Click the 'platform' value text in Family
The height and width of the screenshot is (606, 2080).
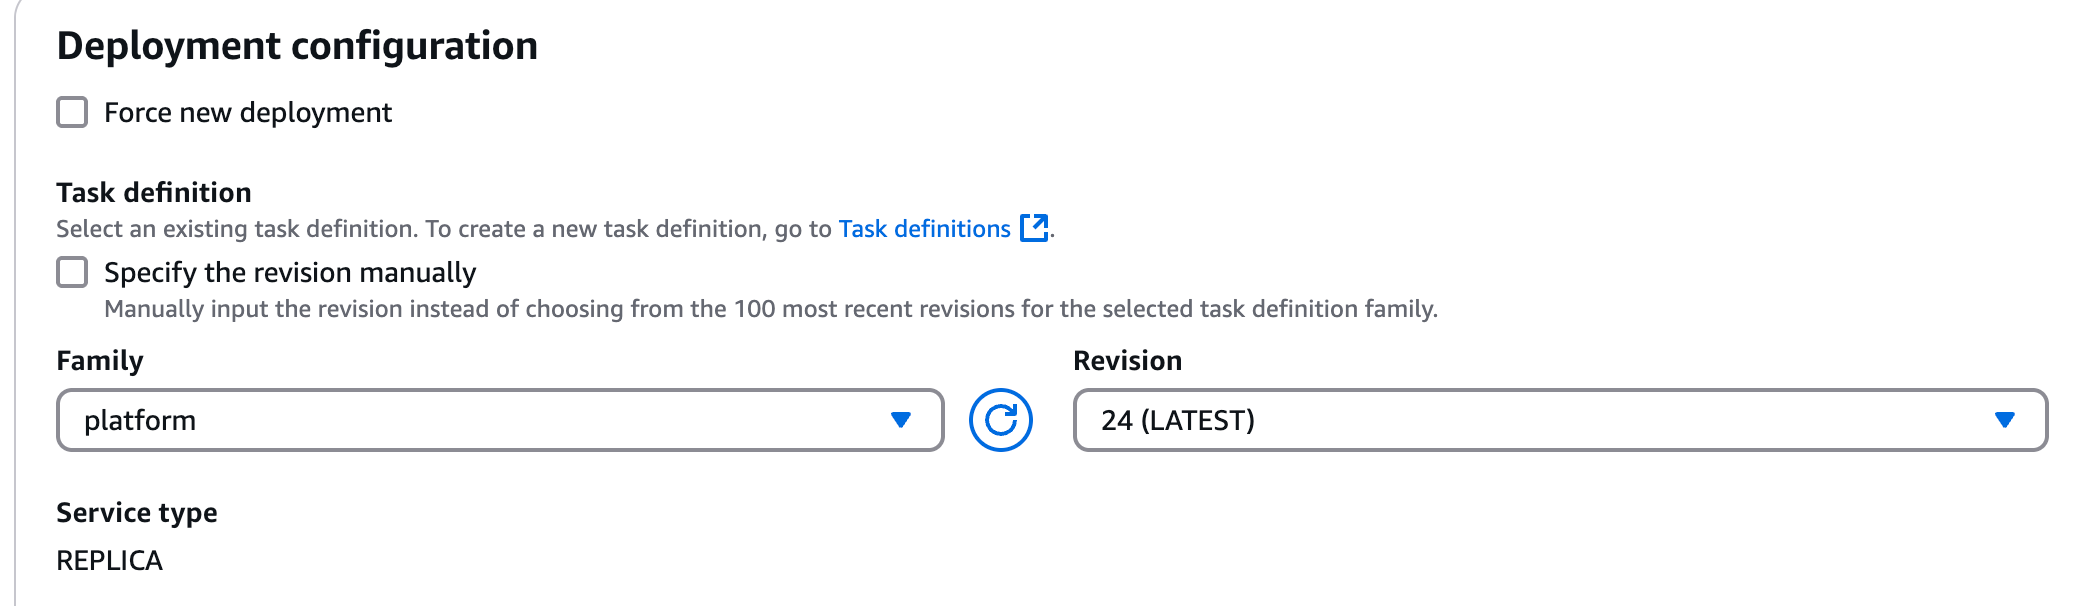140,421
